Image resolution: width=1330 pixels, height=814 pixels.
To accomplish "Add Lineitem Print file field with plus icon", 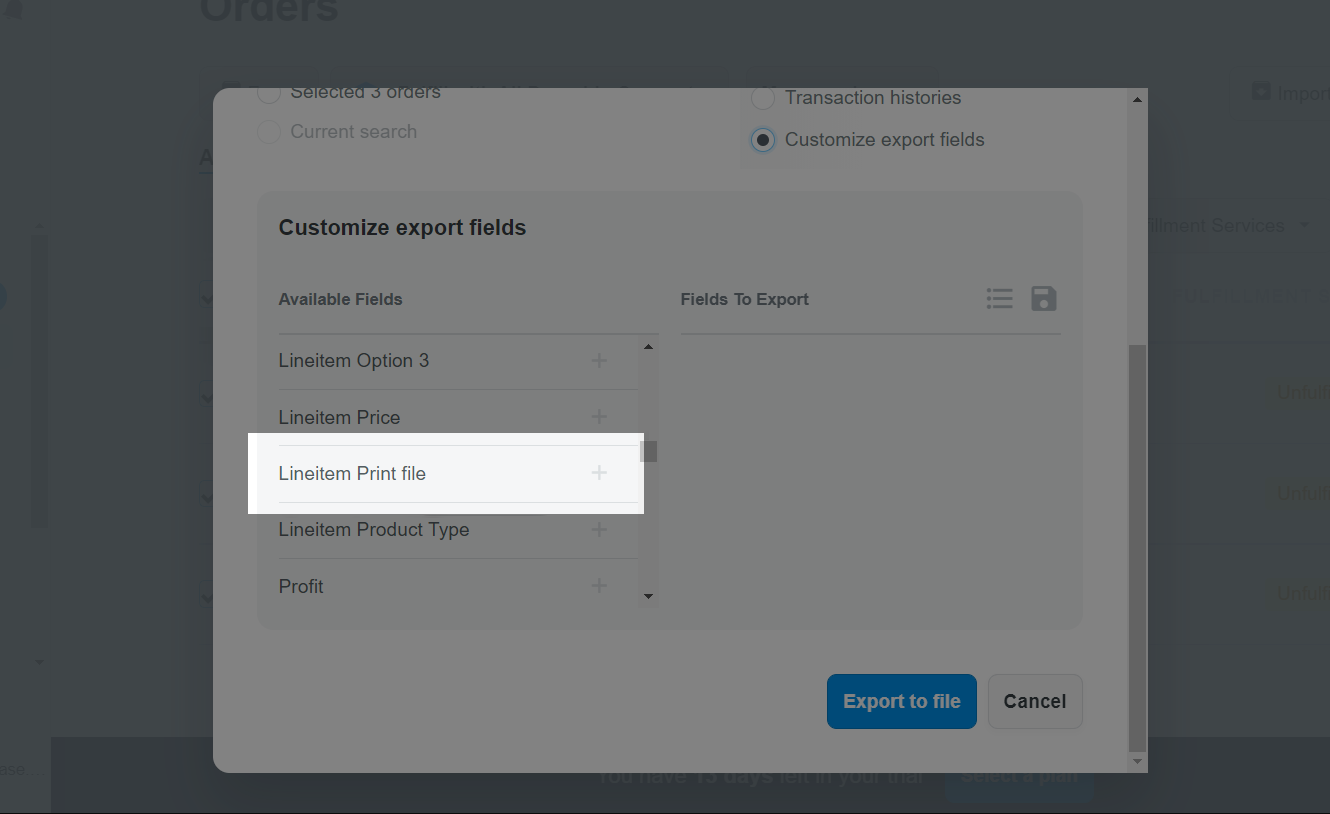I will point(599,473).
